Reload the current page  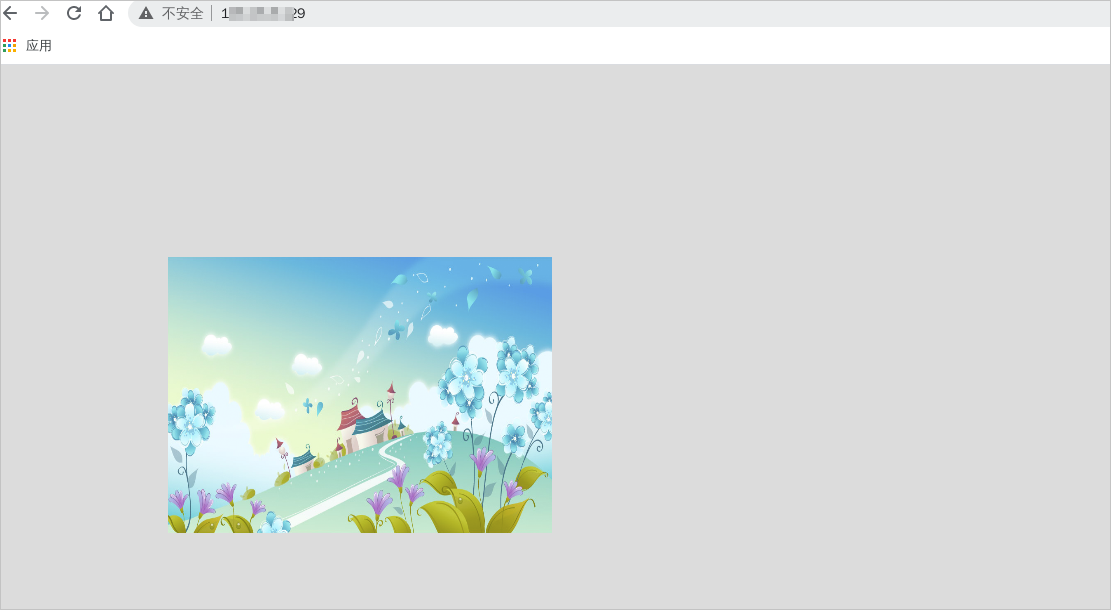[72, 14]
